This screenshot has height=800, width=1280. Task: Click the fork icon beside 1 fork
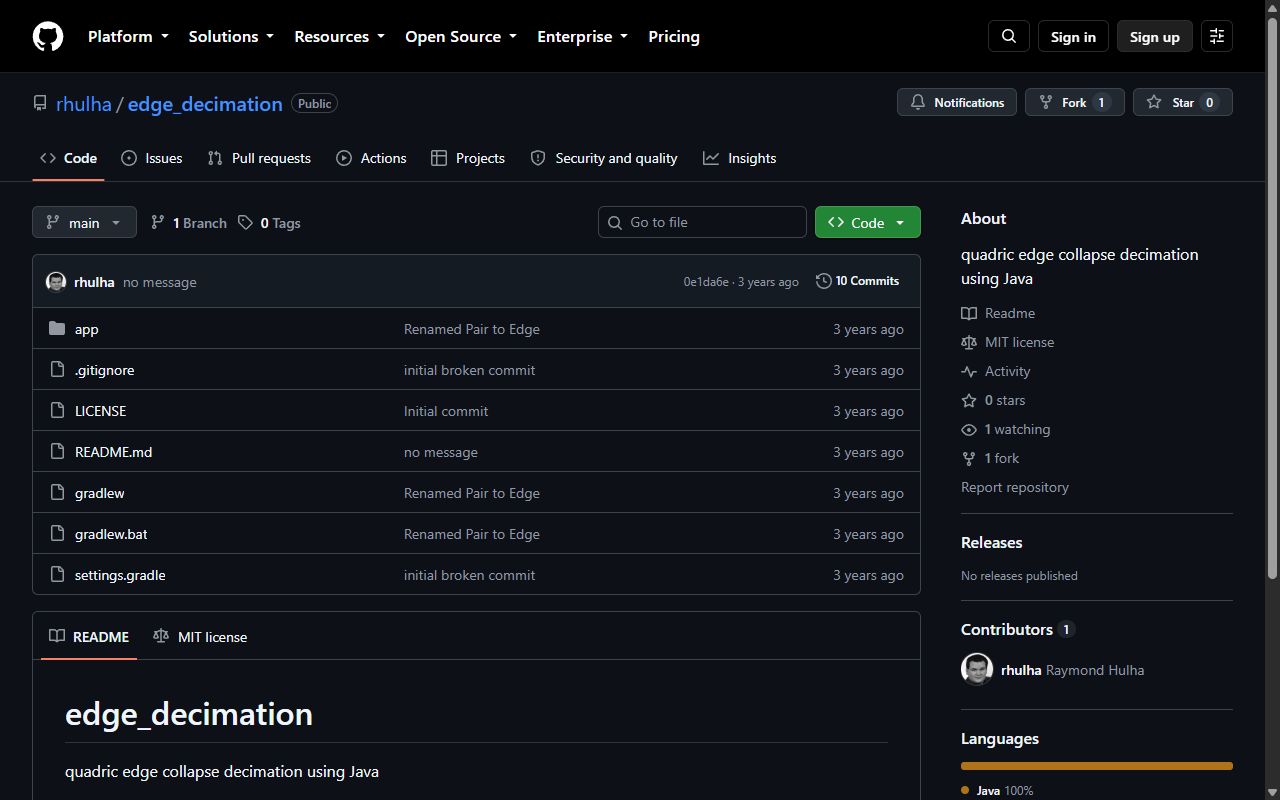point(969,458)
